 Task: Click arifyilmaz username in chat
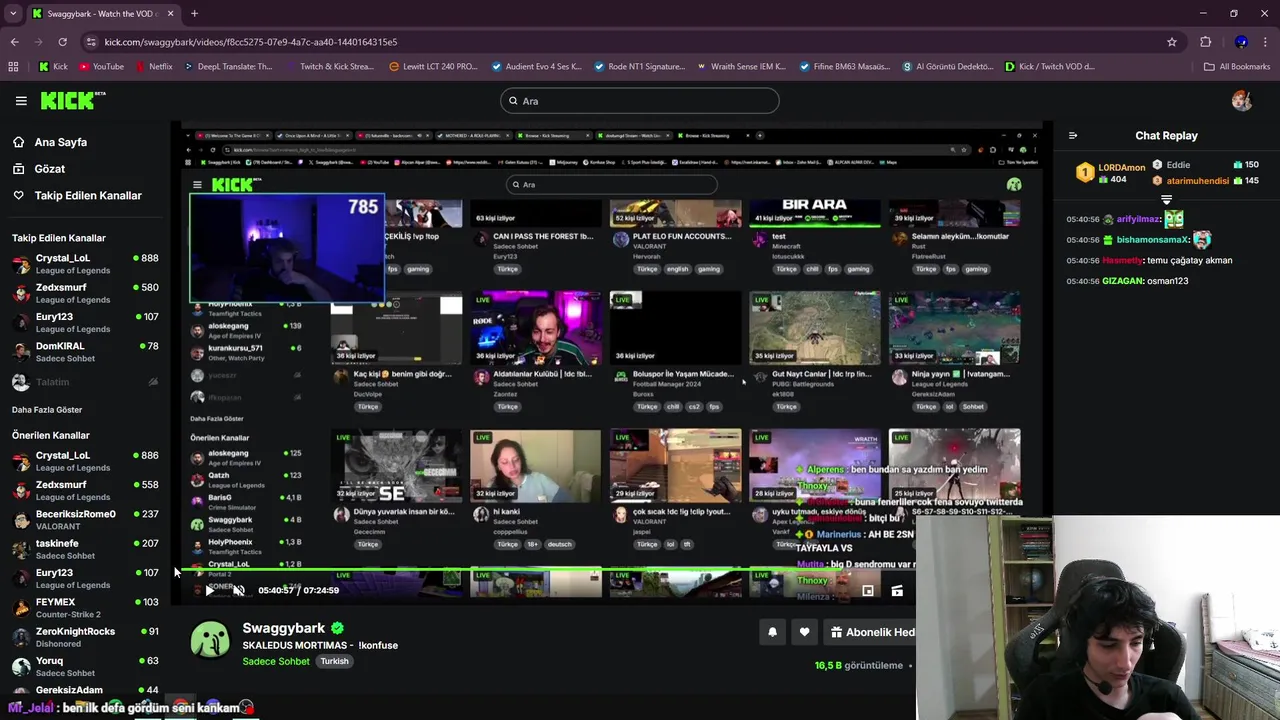pos(1138,219)
